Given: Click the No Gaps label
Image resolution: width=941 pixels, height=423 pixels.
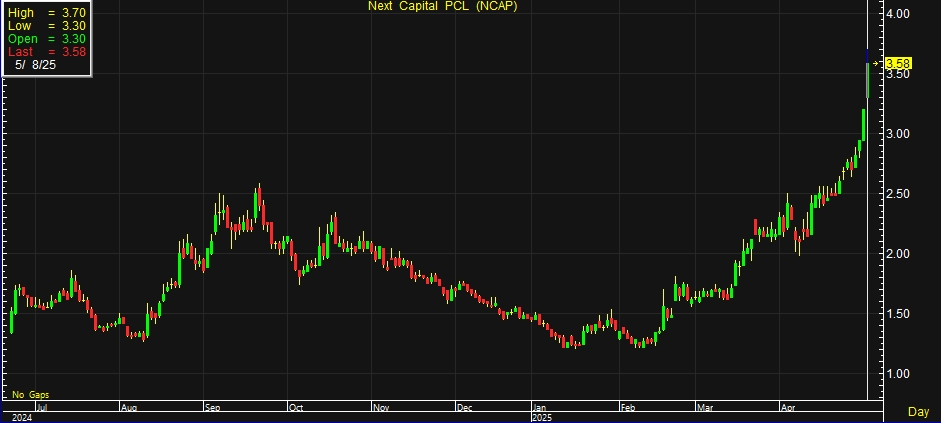Looking at the screenshot, I should (x=31, y=395).
